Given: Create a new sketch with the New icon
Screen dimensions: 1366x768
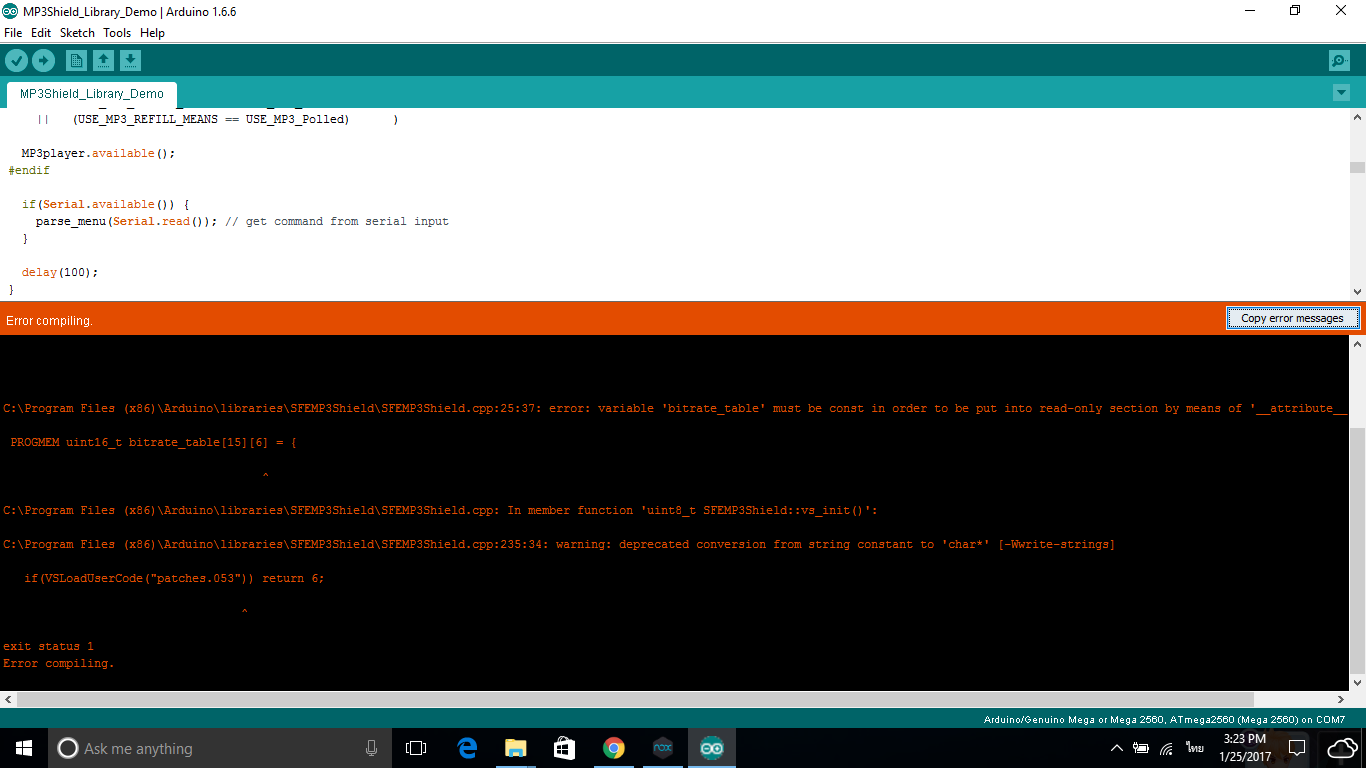Looking at the screenshot, I should 76,61.
